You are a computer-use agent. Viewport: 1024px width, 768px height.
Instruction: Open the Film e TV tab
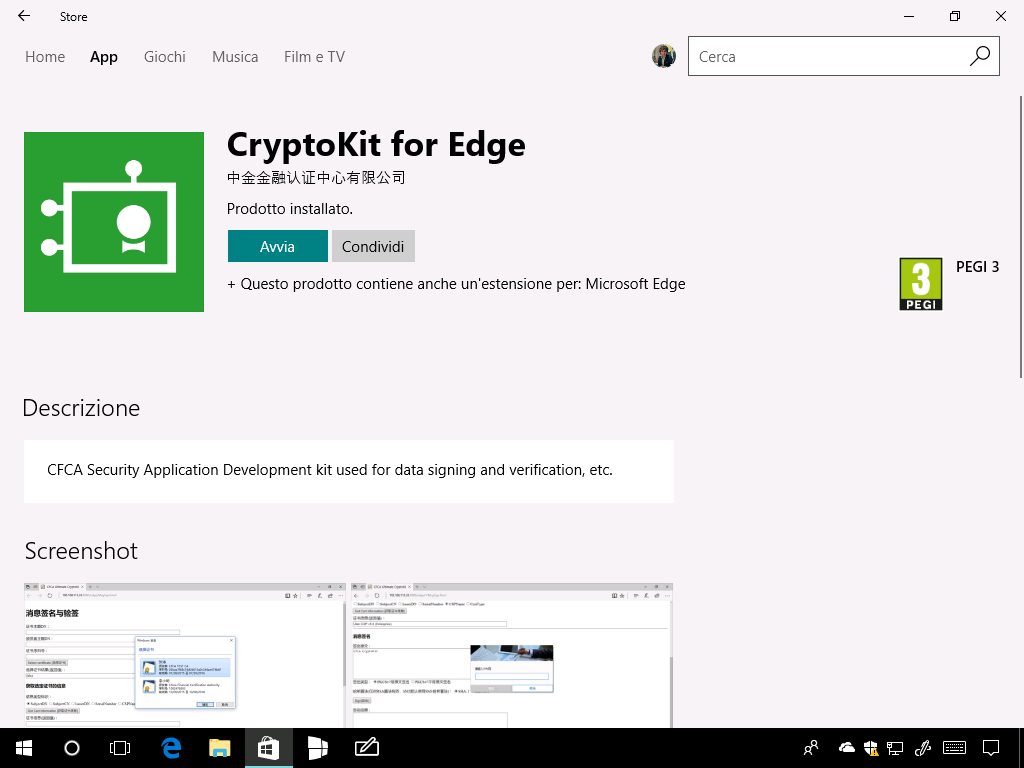314,57
